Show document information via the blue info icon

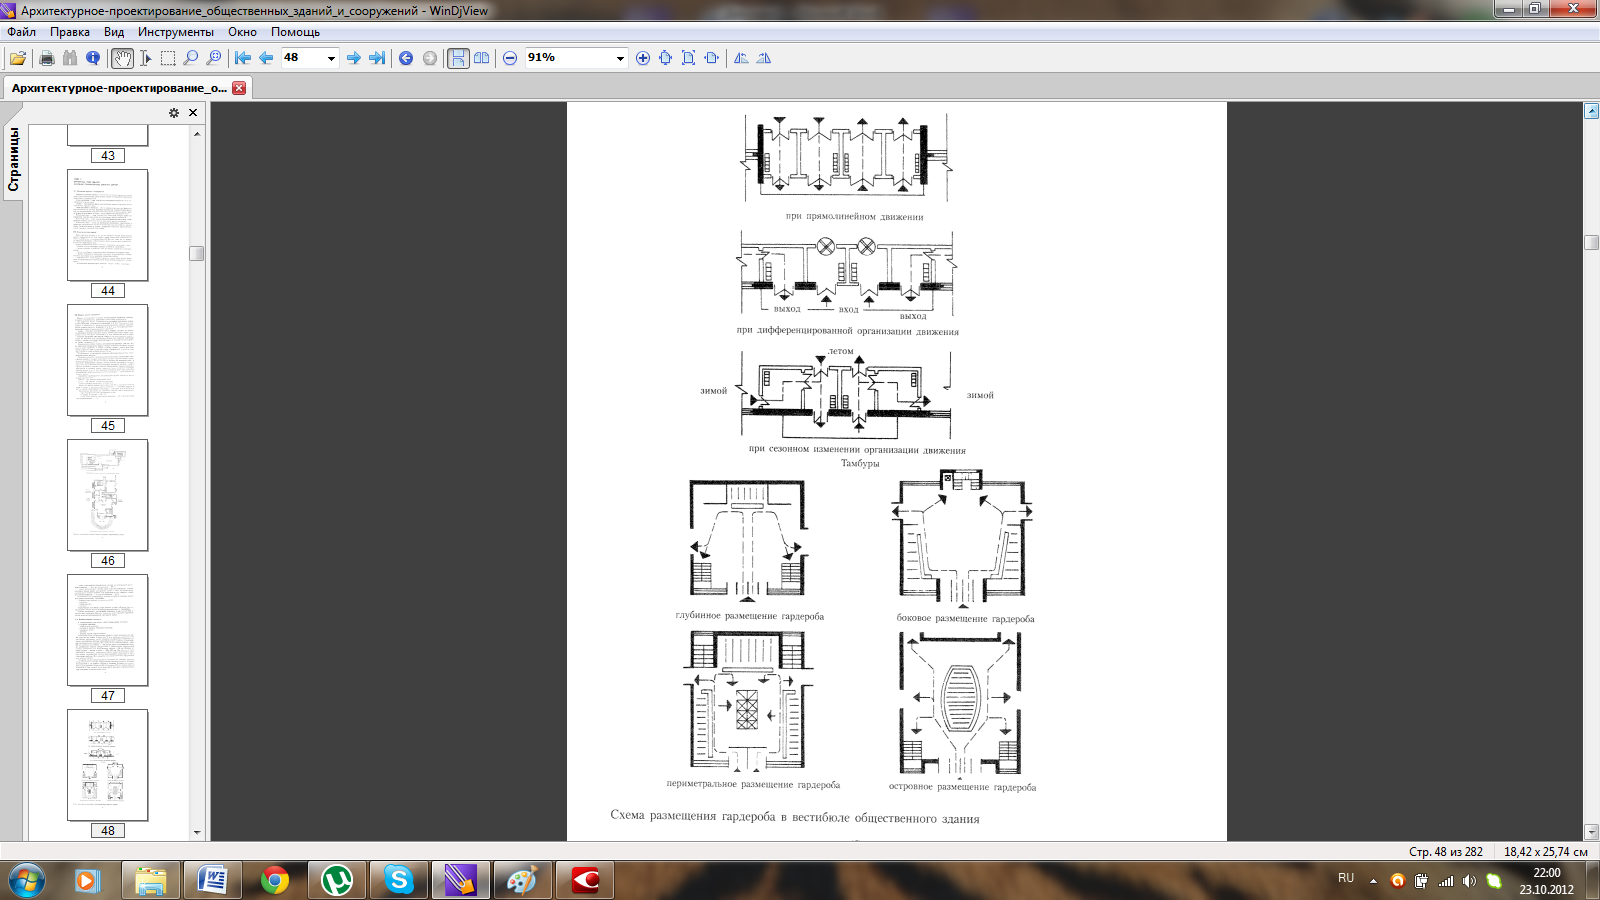click(93, 58)
